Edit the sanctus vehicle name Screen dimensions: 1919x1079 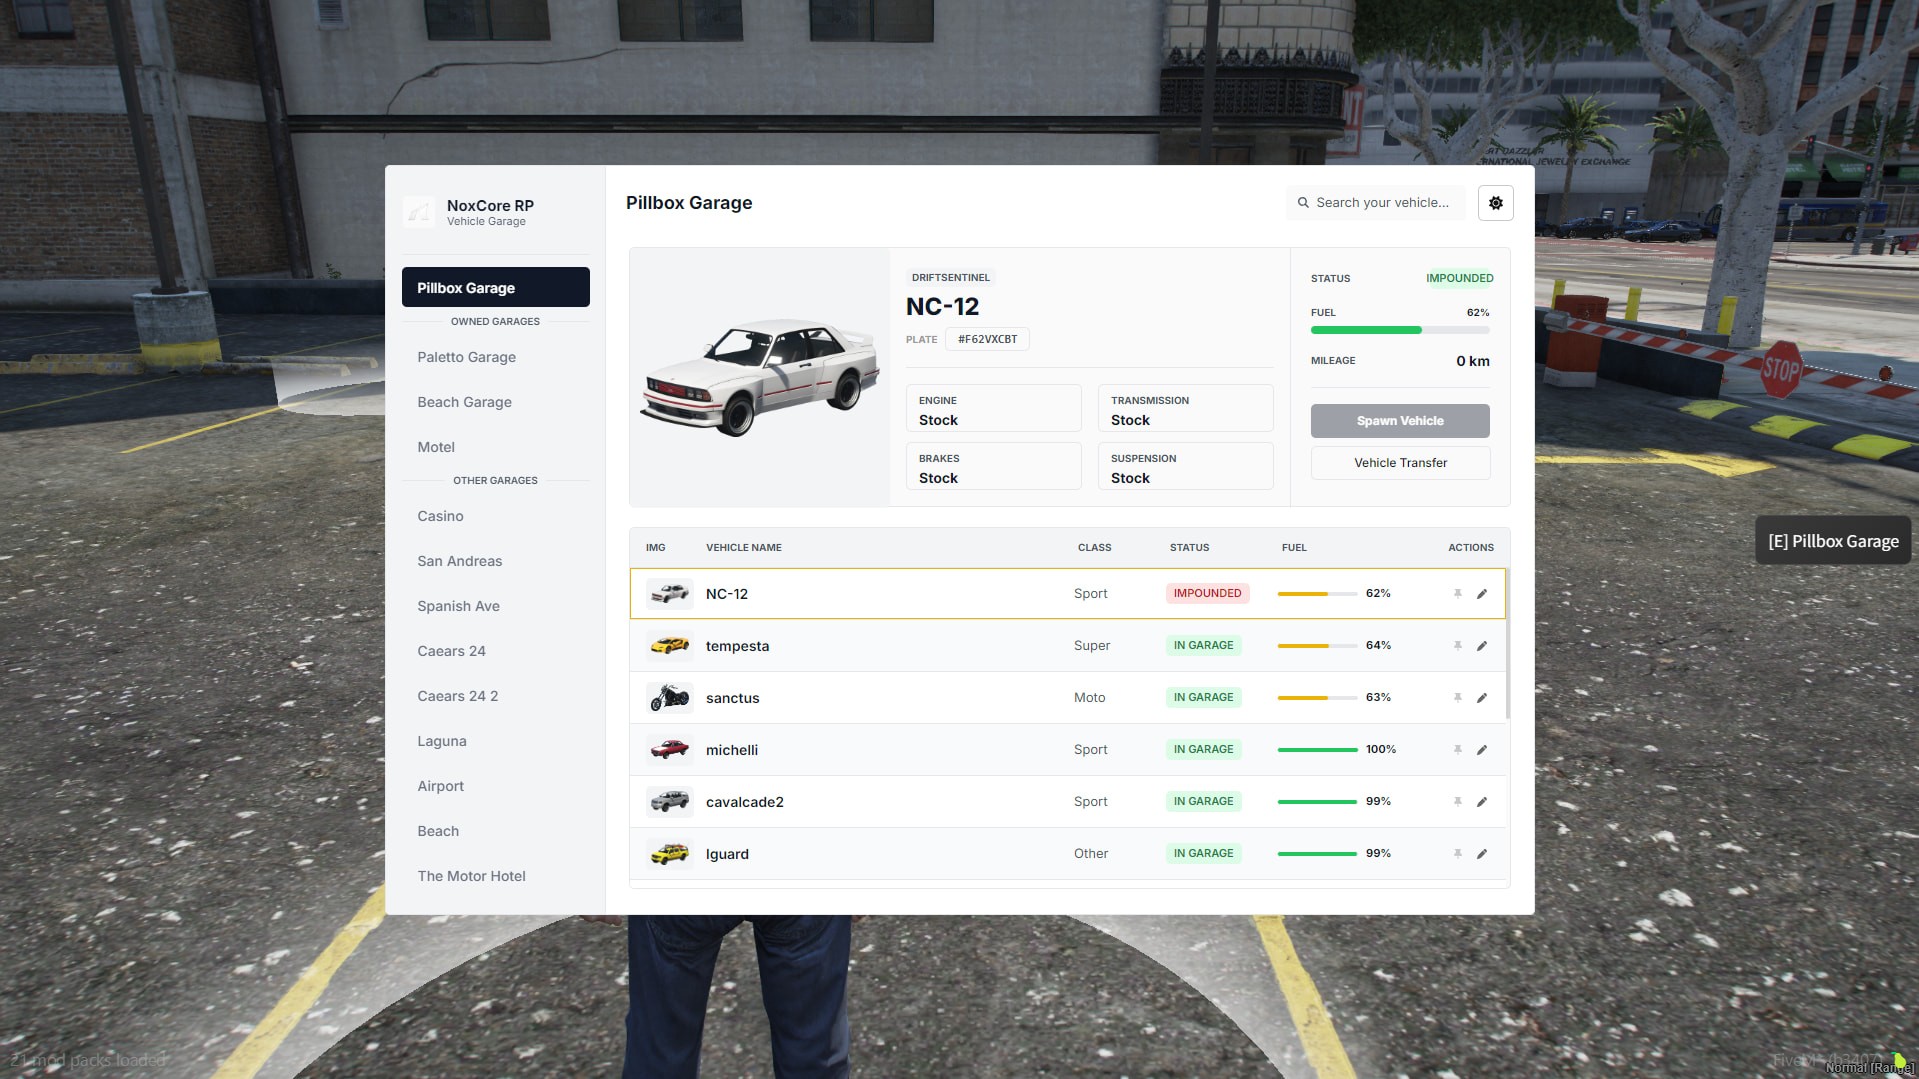coord(1482,698)
